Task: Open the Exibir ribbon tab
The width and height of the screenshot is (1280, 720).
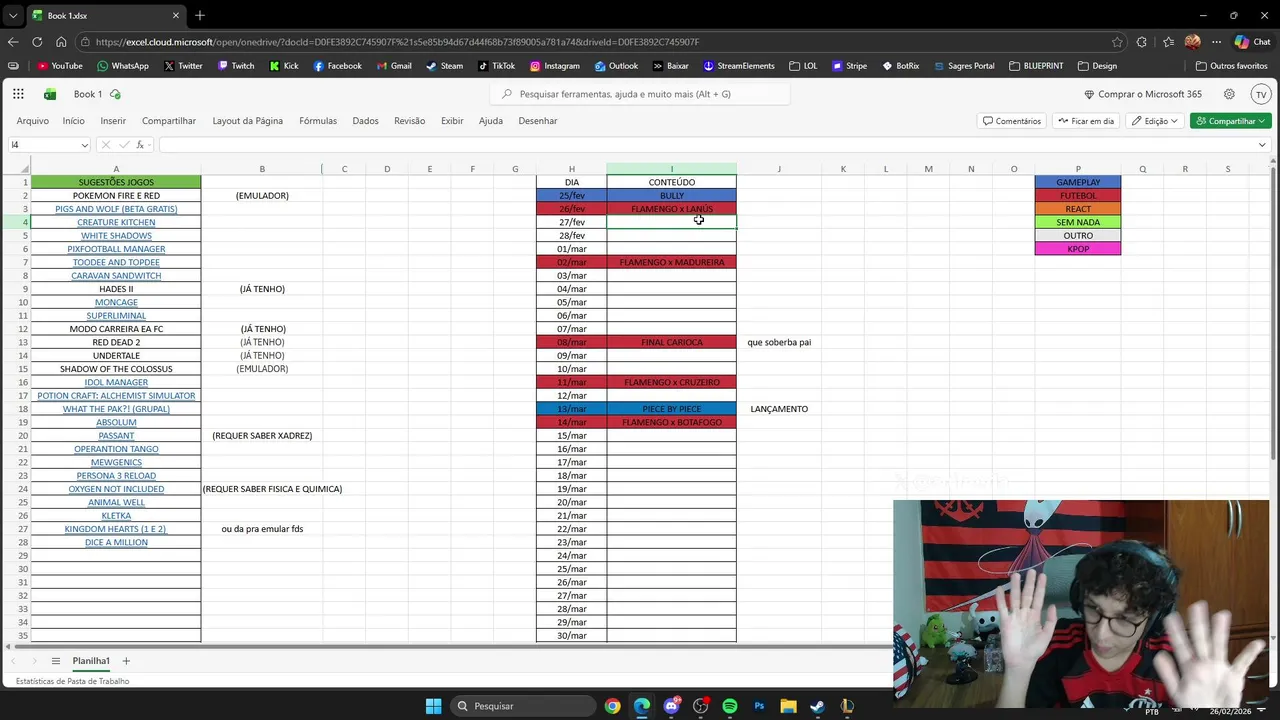Action: tap(452, 121)
